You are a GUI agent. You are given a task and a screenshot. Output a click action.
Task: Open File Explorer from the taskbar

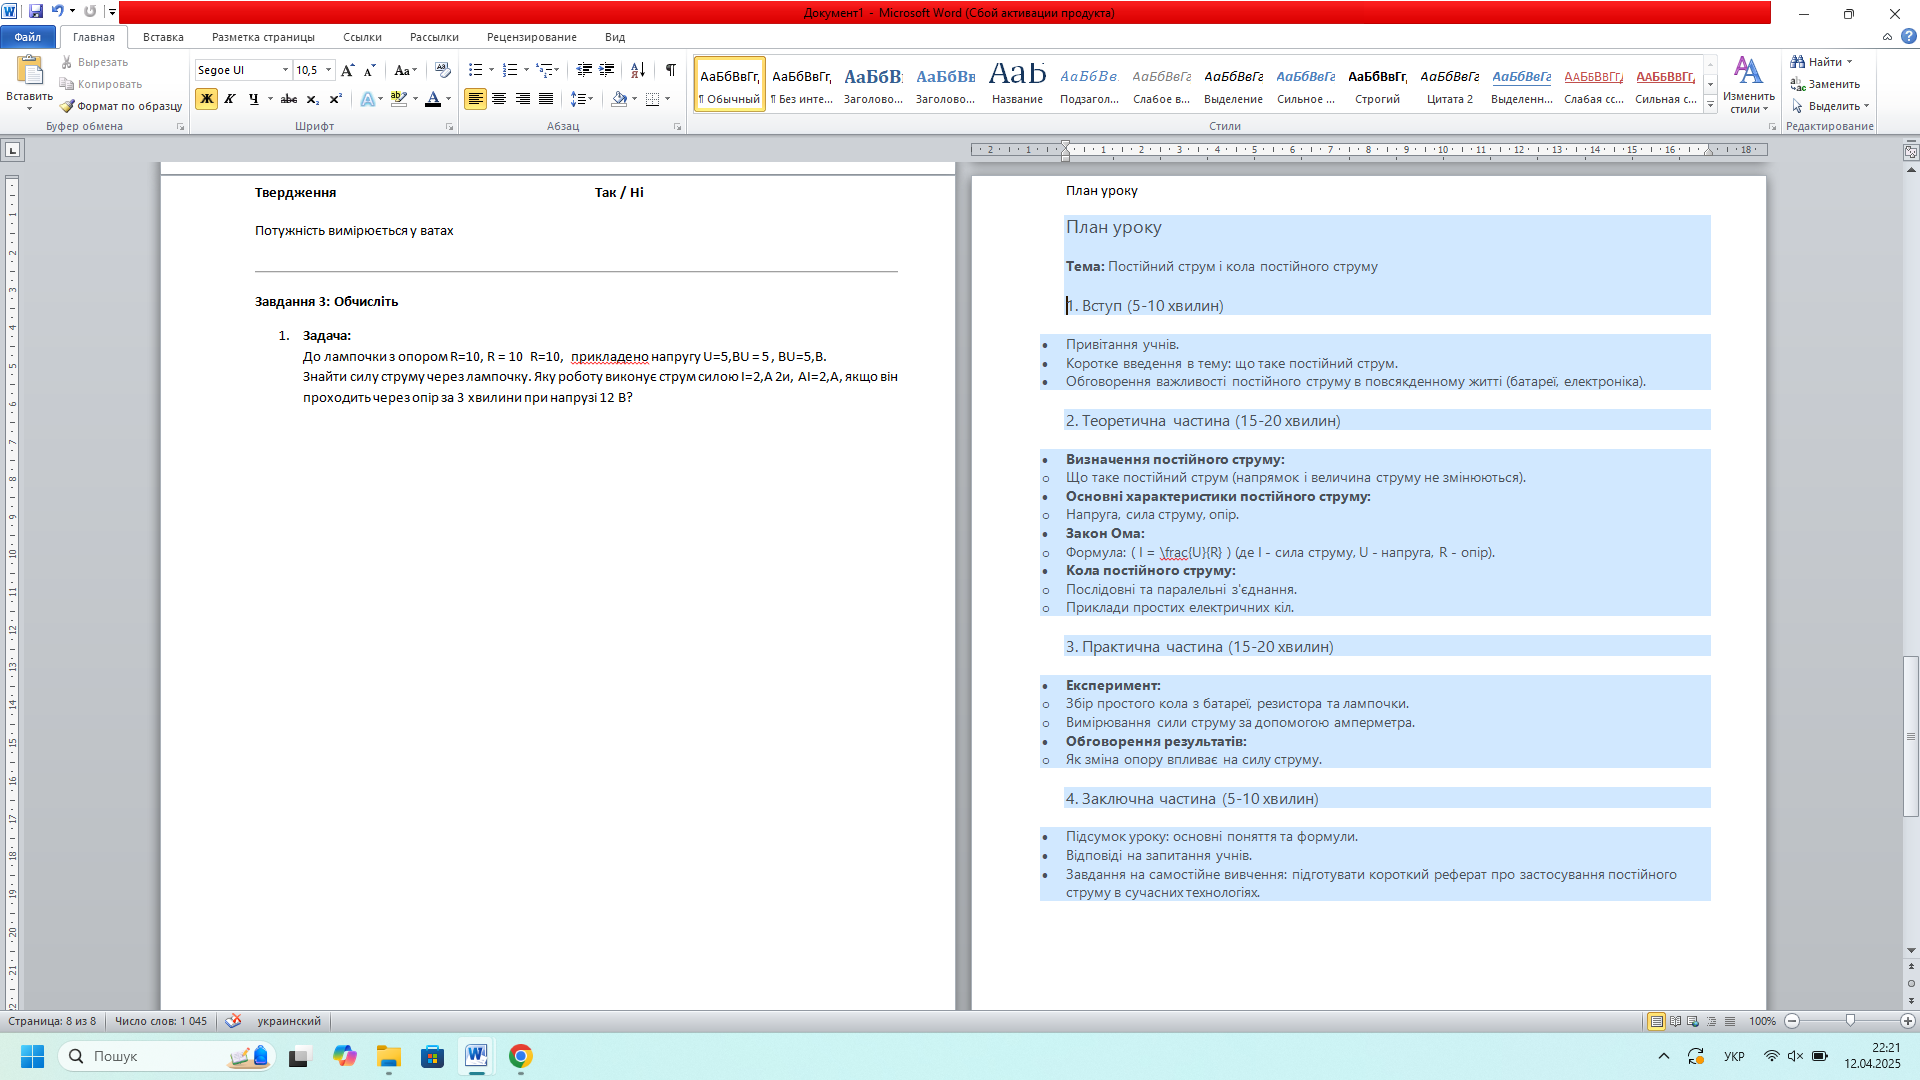tap(389, 1056)
